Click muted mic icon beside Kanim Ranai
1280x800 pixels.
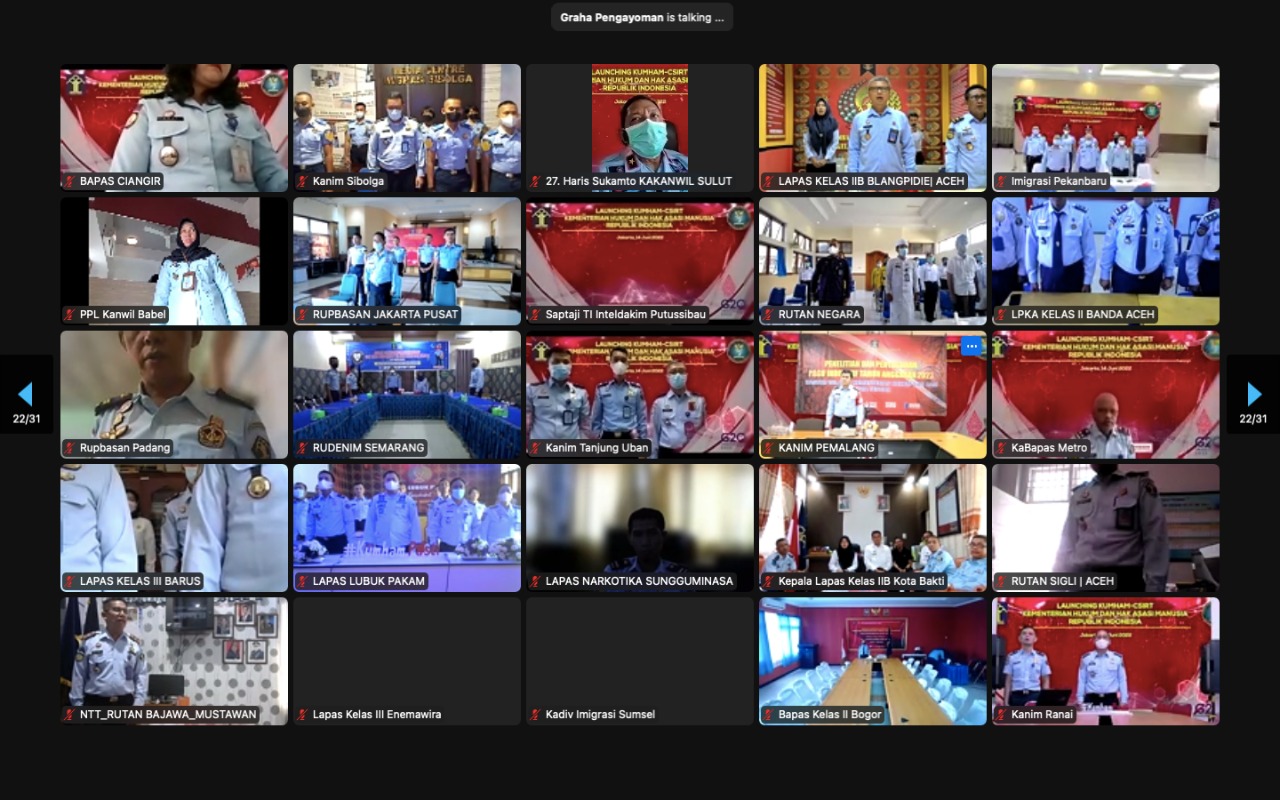(x=1002, y=714)
